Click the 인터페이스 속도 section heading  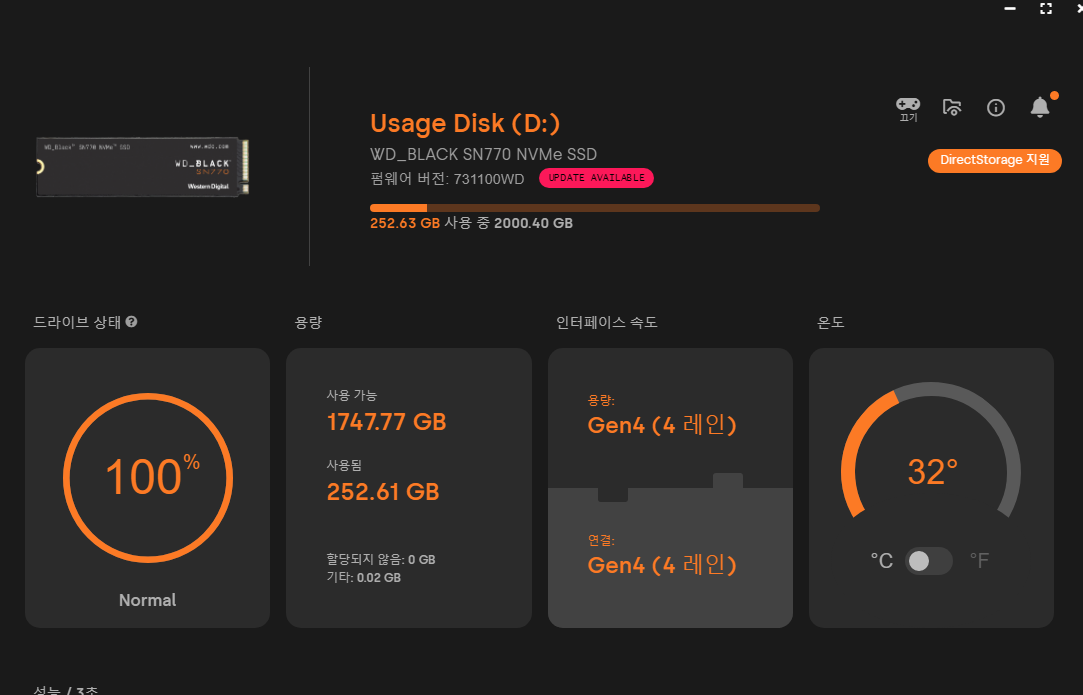(606, 322)
